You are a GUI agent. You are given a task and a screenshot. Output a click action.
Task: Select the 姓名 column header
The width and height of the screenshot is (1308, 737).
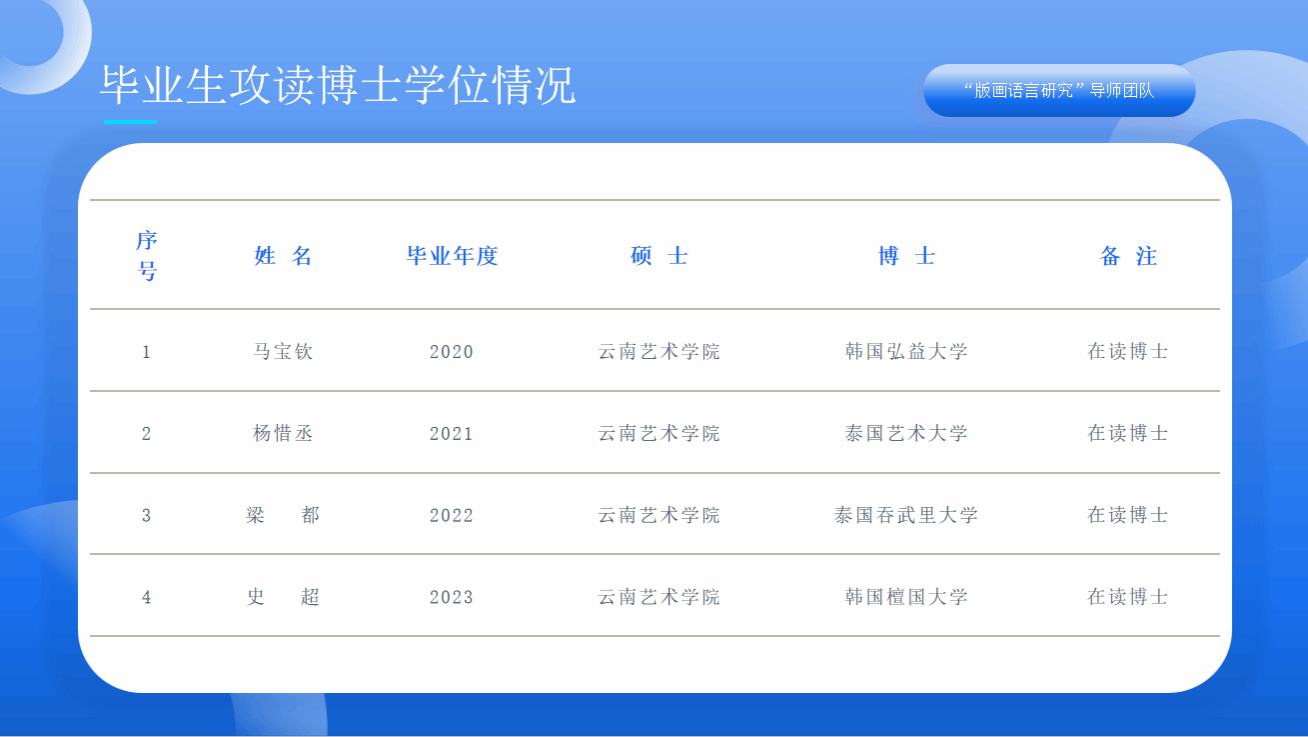click(x=284, y=256)
